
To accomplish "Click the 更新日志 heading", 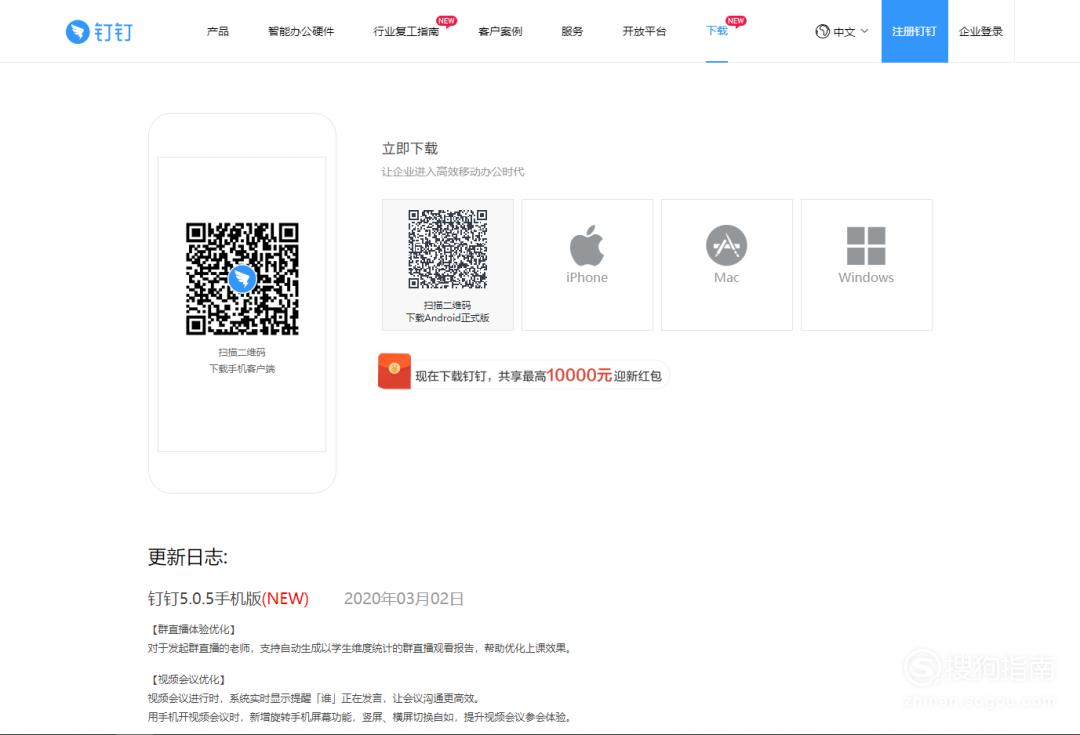I will 187,557.
